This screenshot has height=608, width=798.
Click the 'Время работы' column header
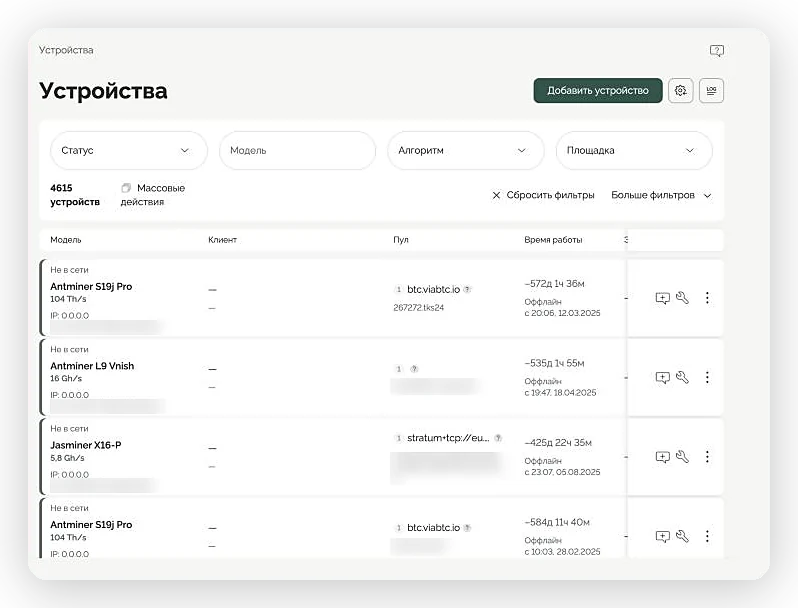[553, 240]
